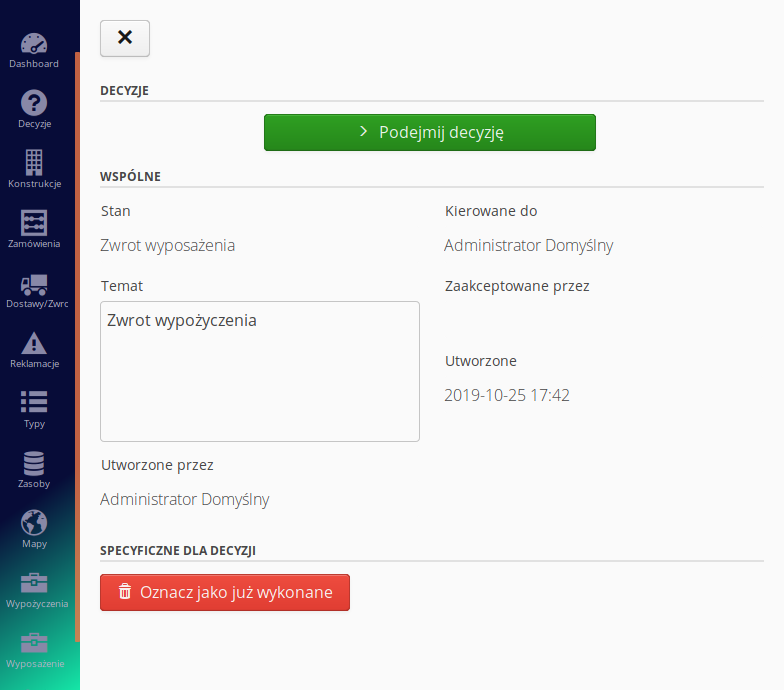
Task: Go to Dostawy/Zwroty truck icon
Action: [x=34, y=284]
